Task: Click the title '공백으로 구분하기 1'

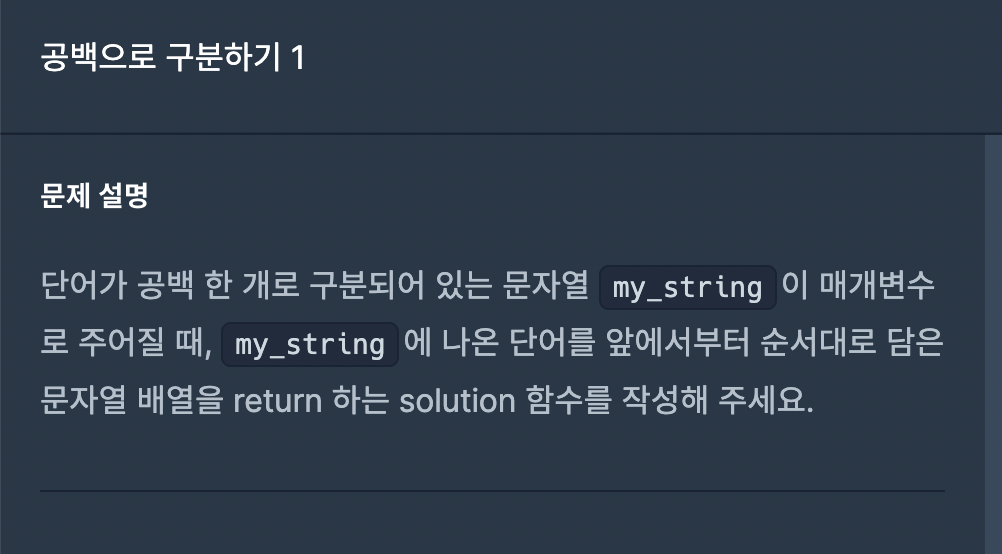Action: click(173, 58)
